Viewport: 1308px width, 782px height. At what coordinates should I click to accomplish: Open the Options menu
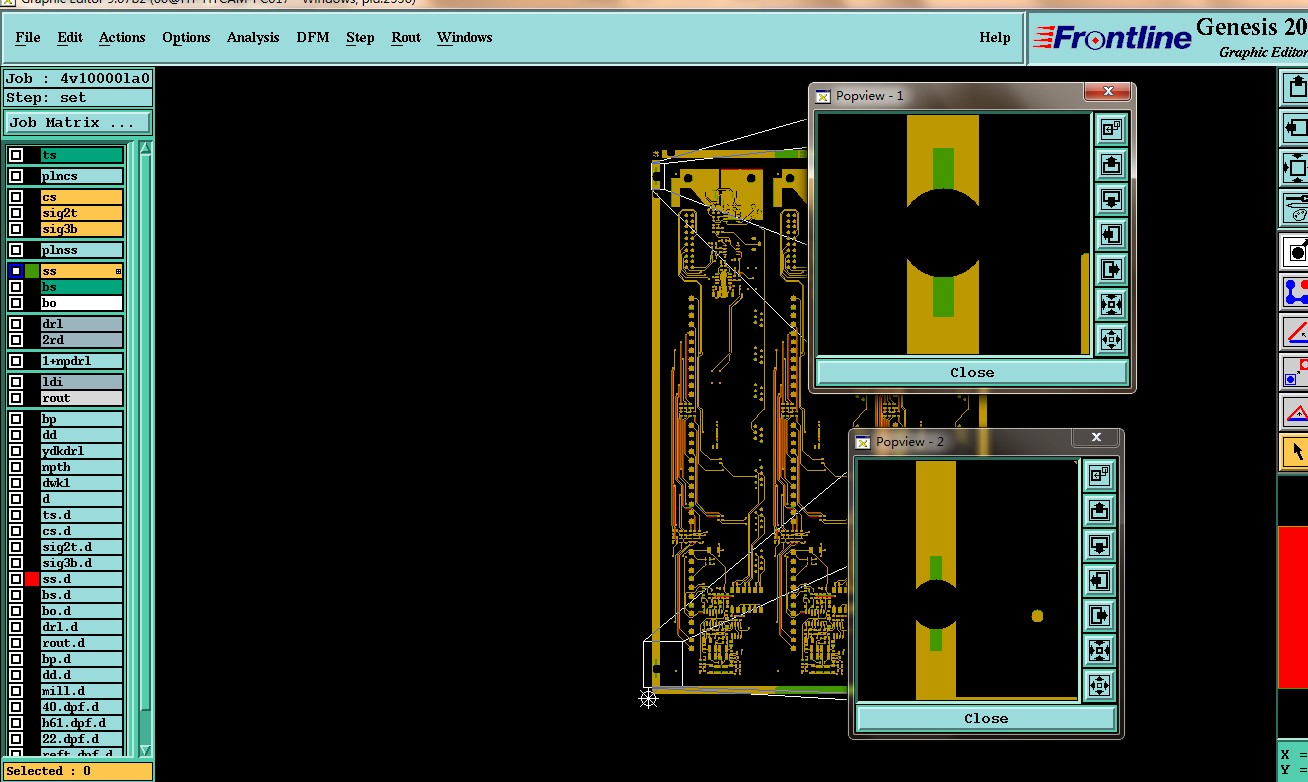186,37
